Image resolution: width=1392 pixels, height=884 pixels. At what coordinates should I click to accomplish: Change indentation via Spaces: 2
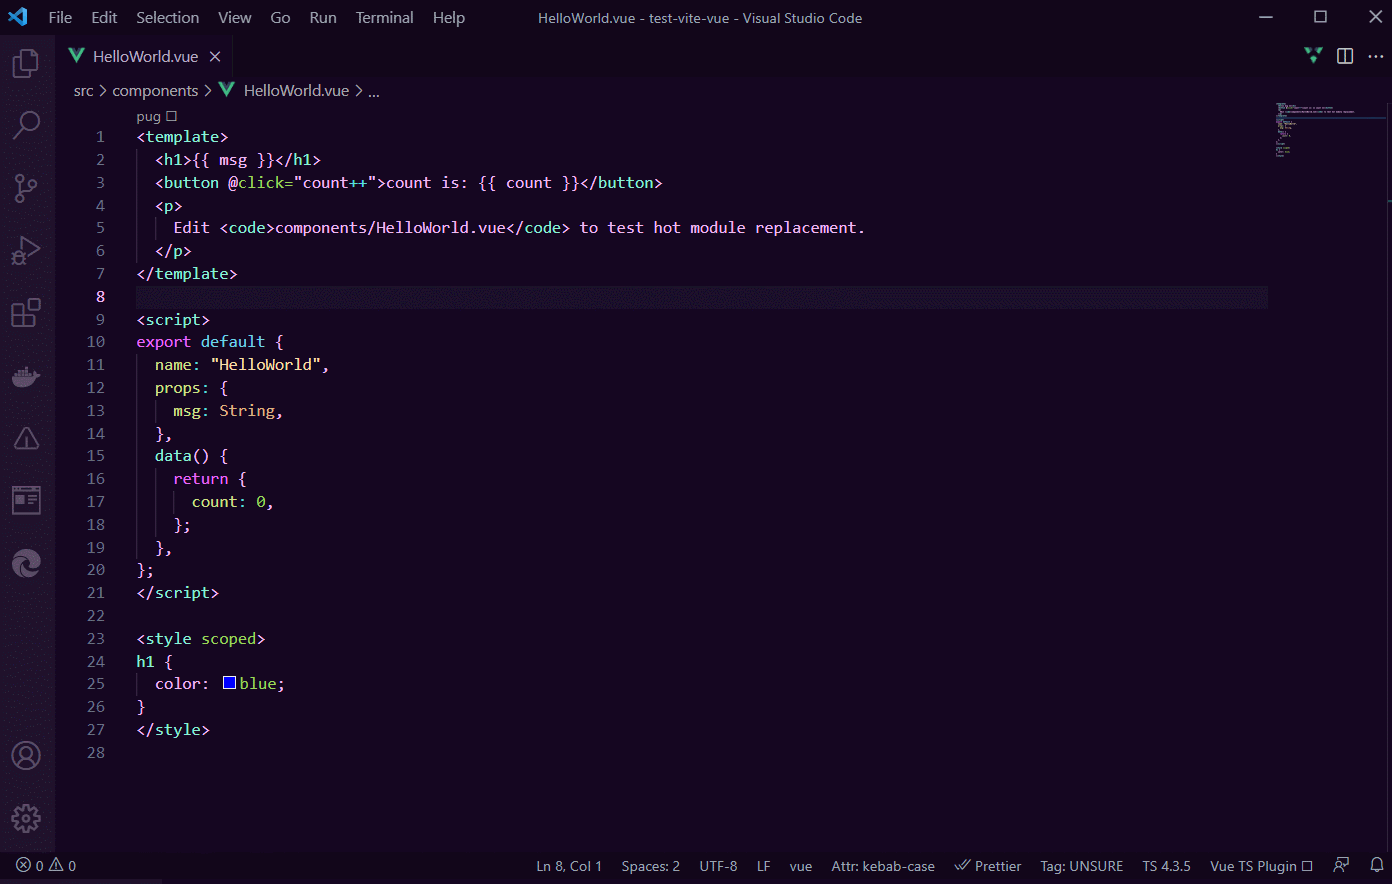[650, 866]
